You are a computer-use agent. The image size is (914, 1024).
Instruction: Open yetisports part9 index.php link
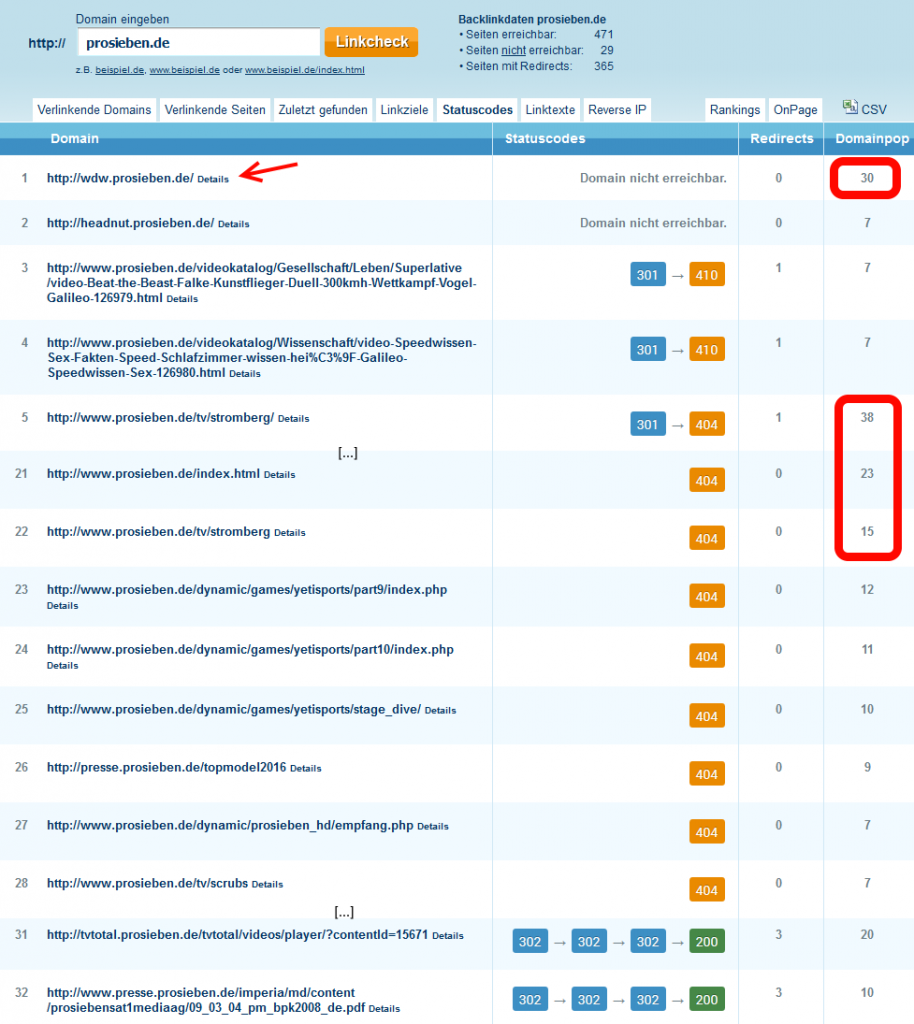(x=247, y=590)
